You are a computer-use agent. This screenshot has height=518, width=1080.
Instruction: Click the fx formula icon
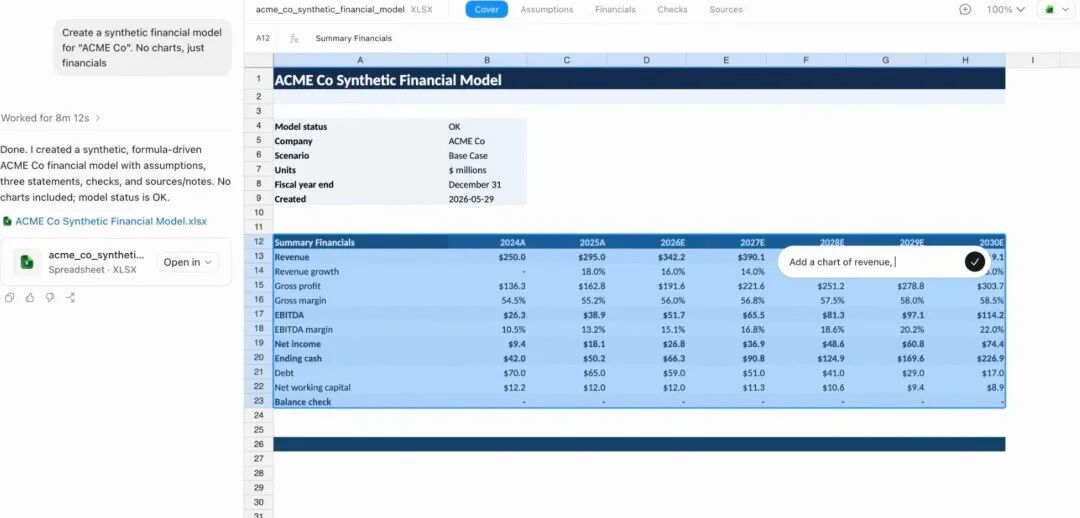(x=293, y=39)
